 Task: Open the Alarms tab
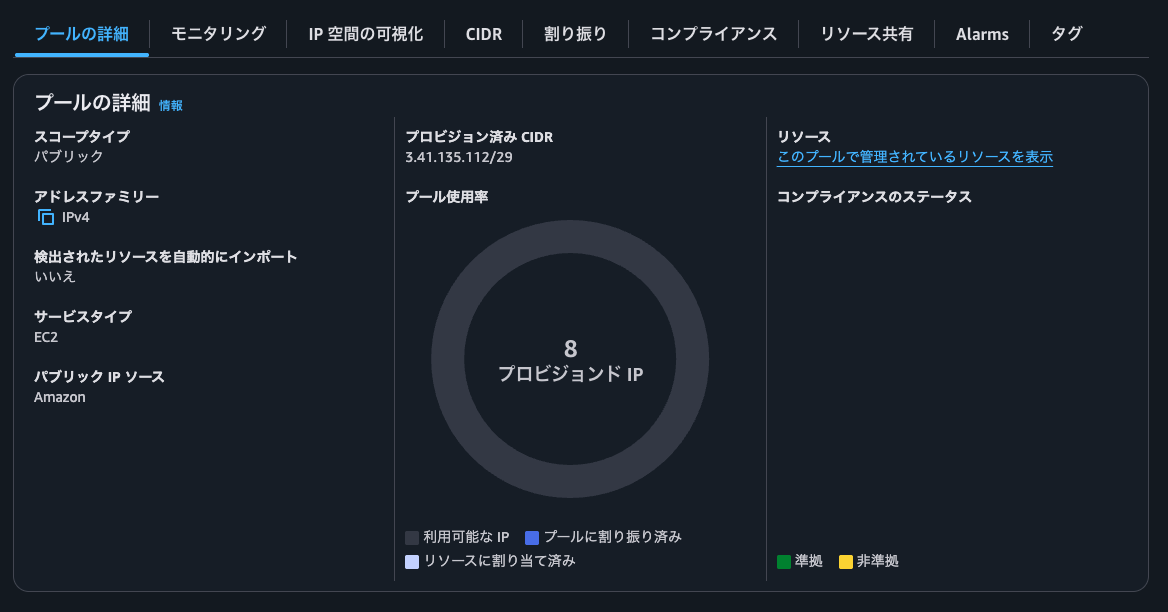coord(982,33)
